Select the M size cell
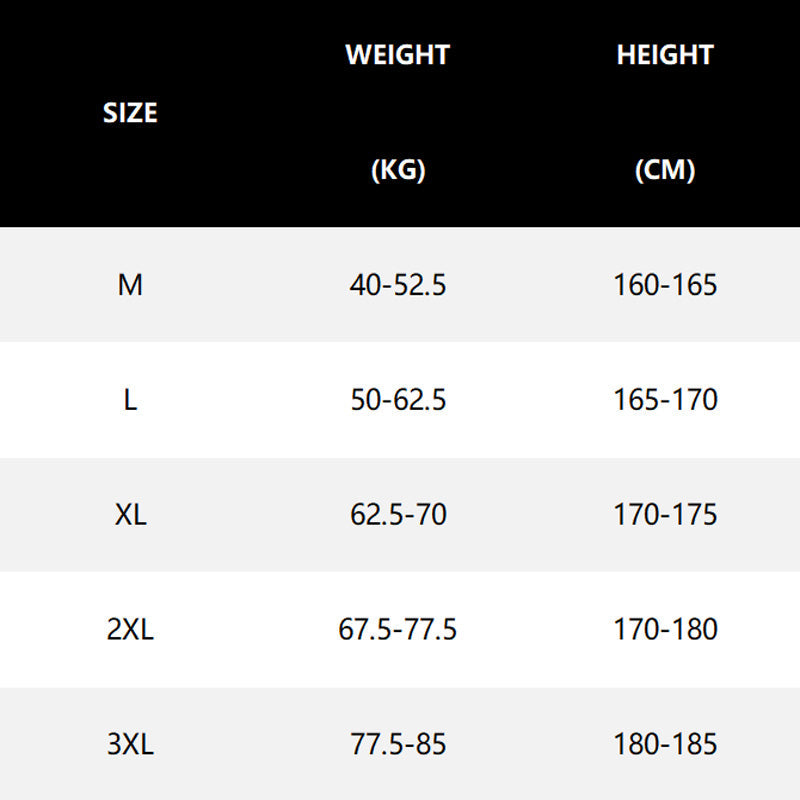The width and height of the screenshot is (800, 800). click(x=130, y=285)
